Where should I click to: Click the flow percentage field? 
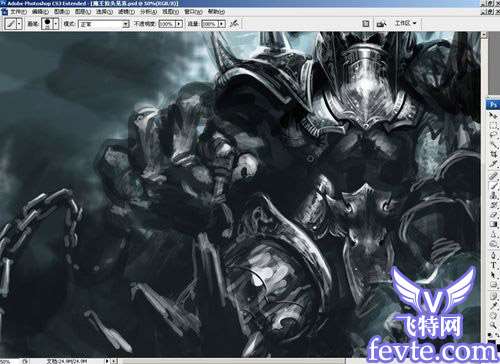coord(210,24)
